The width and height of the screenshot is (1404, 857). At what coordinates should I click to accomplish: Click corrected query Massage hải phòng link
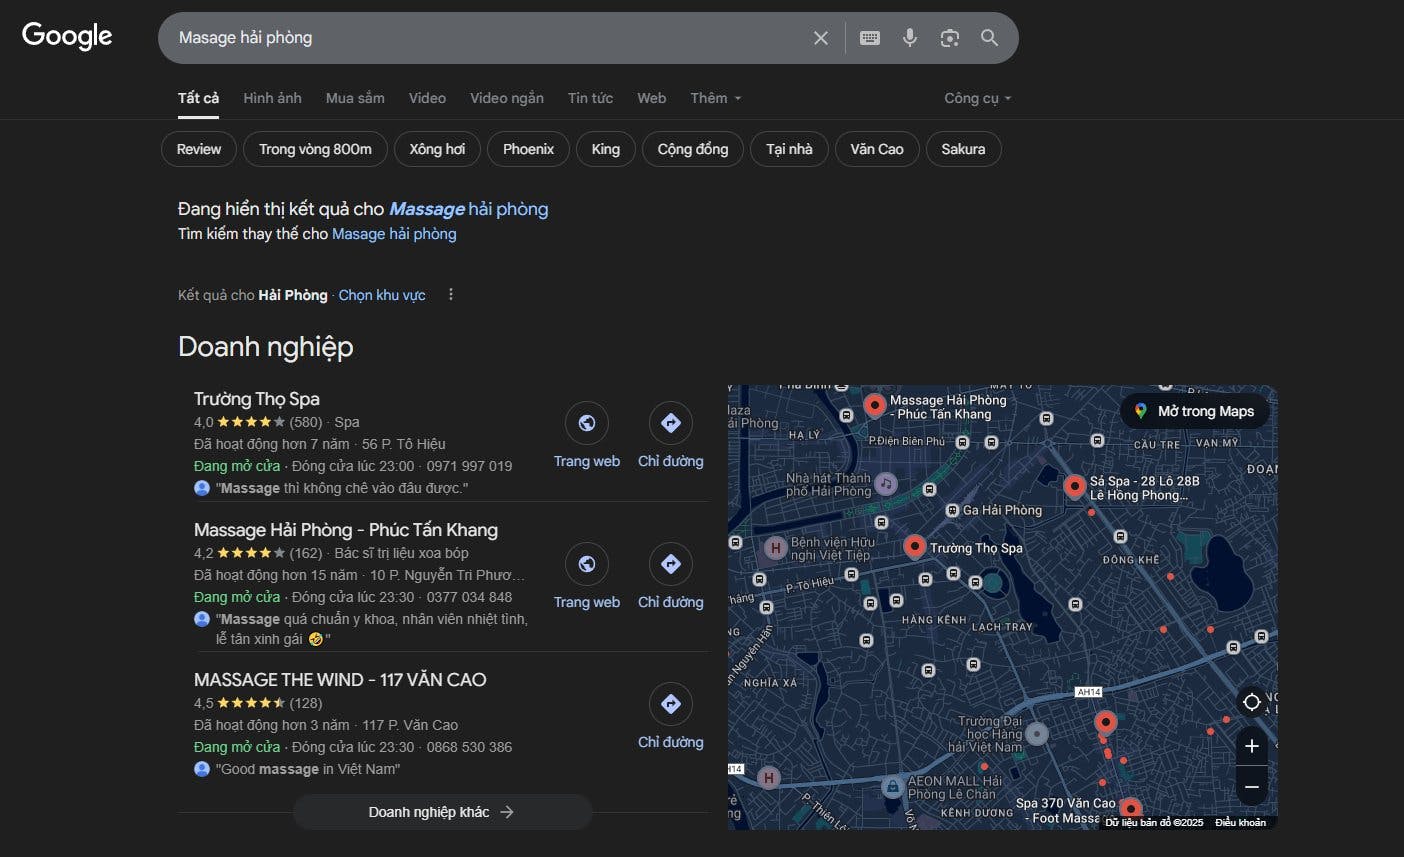click(x=468, y=209)
